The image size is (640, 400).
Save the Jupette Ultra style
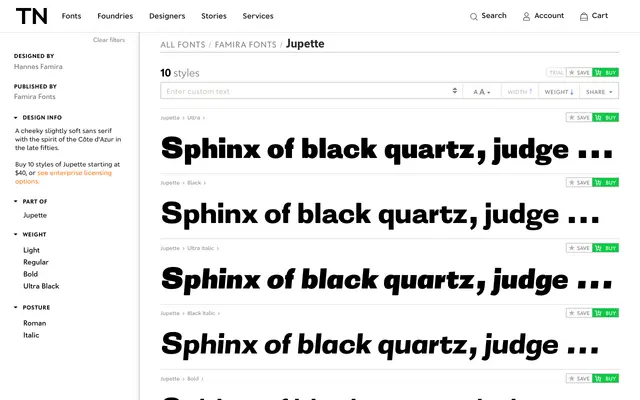point(579,118)
